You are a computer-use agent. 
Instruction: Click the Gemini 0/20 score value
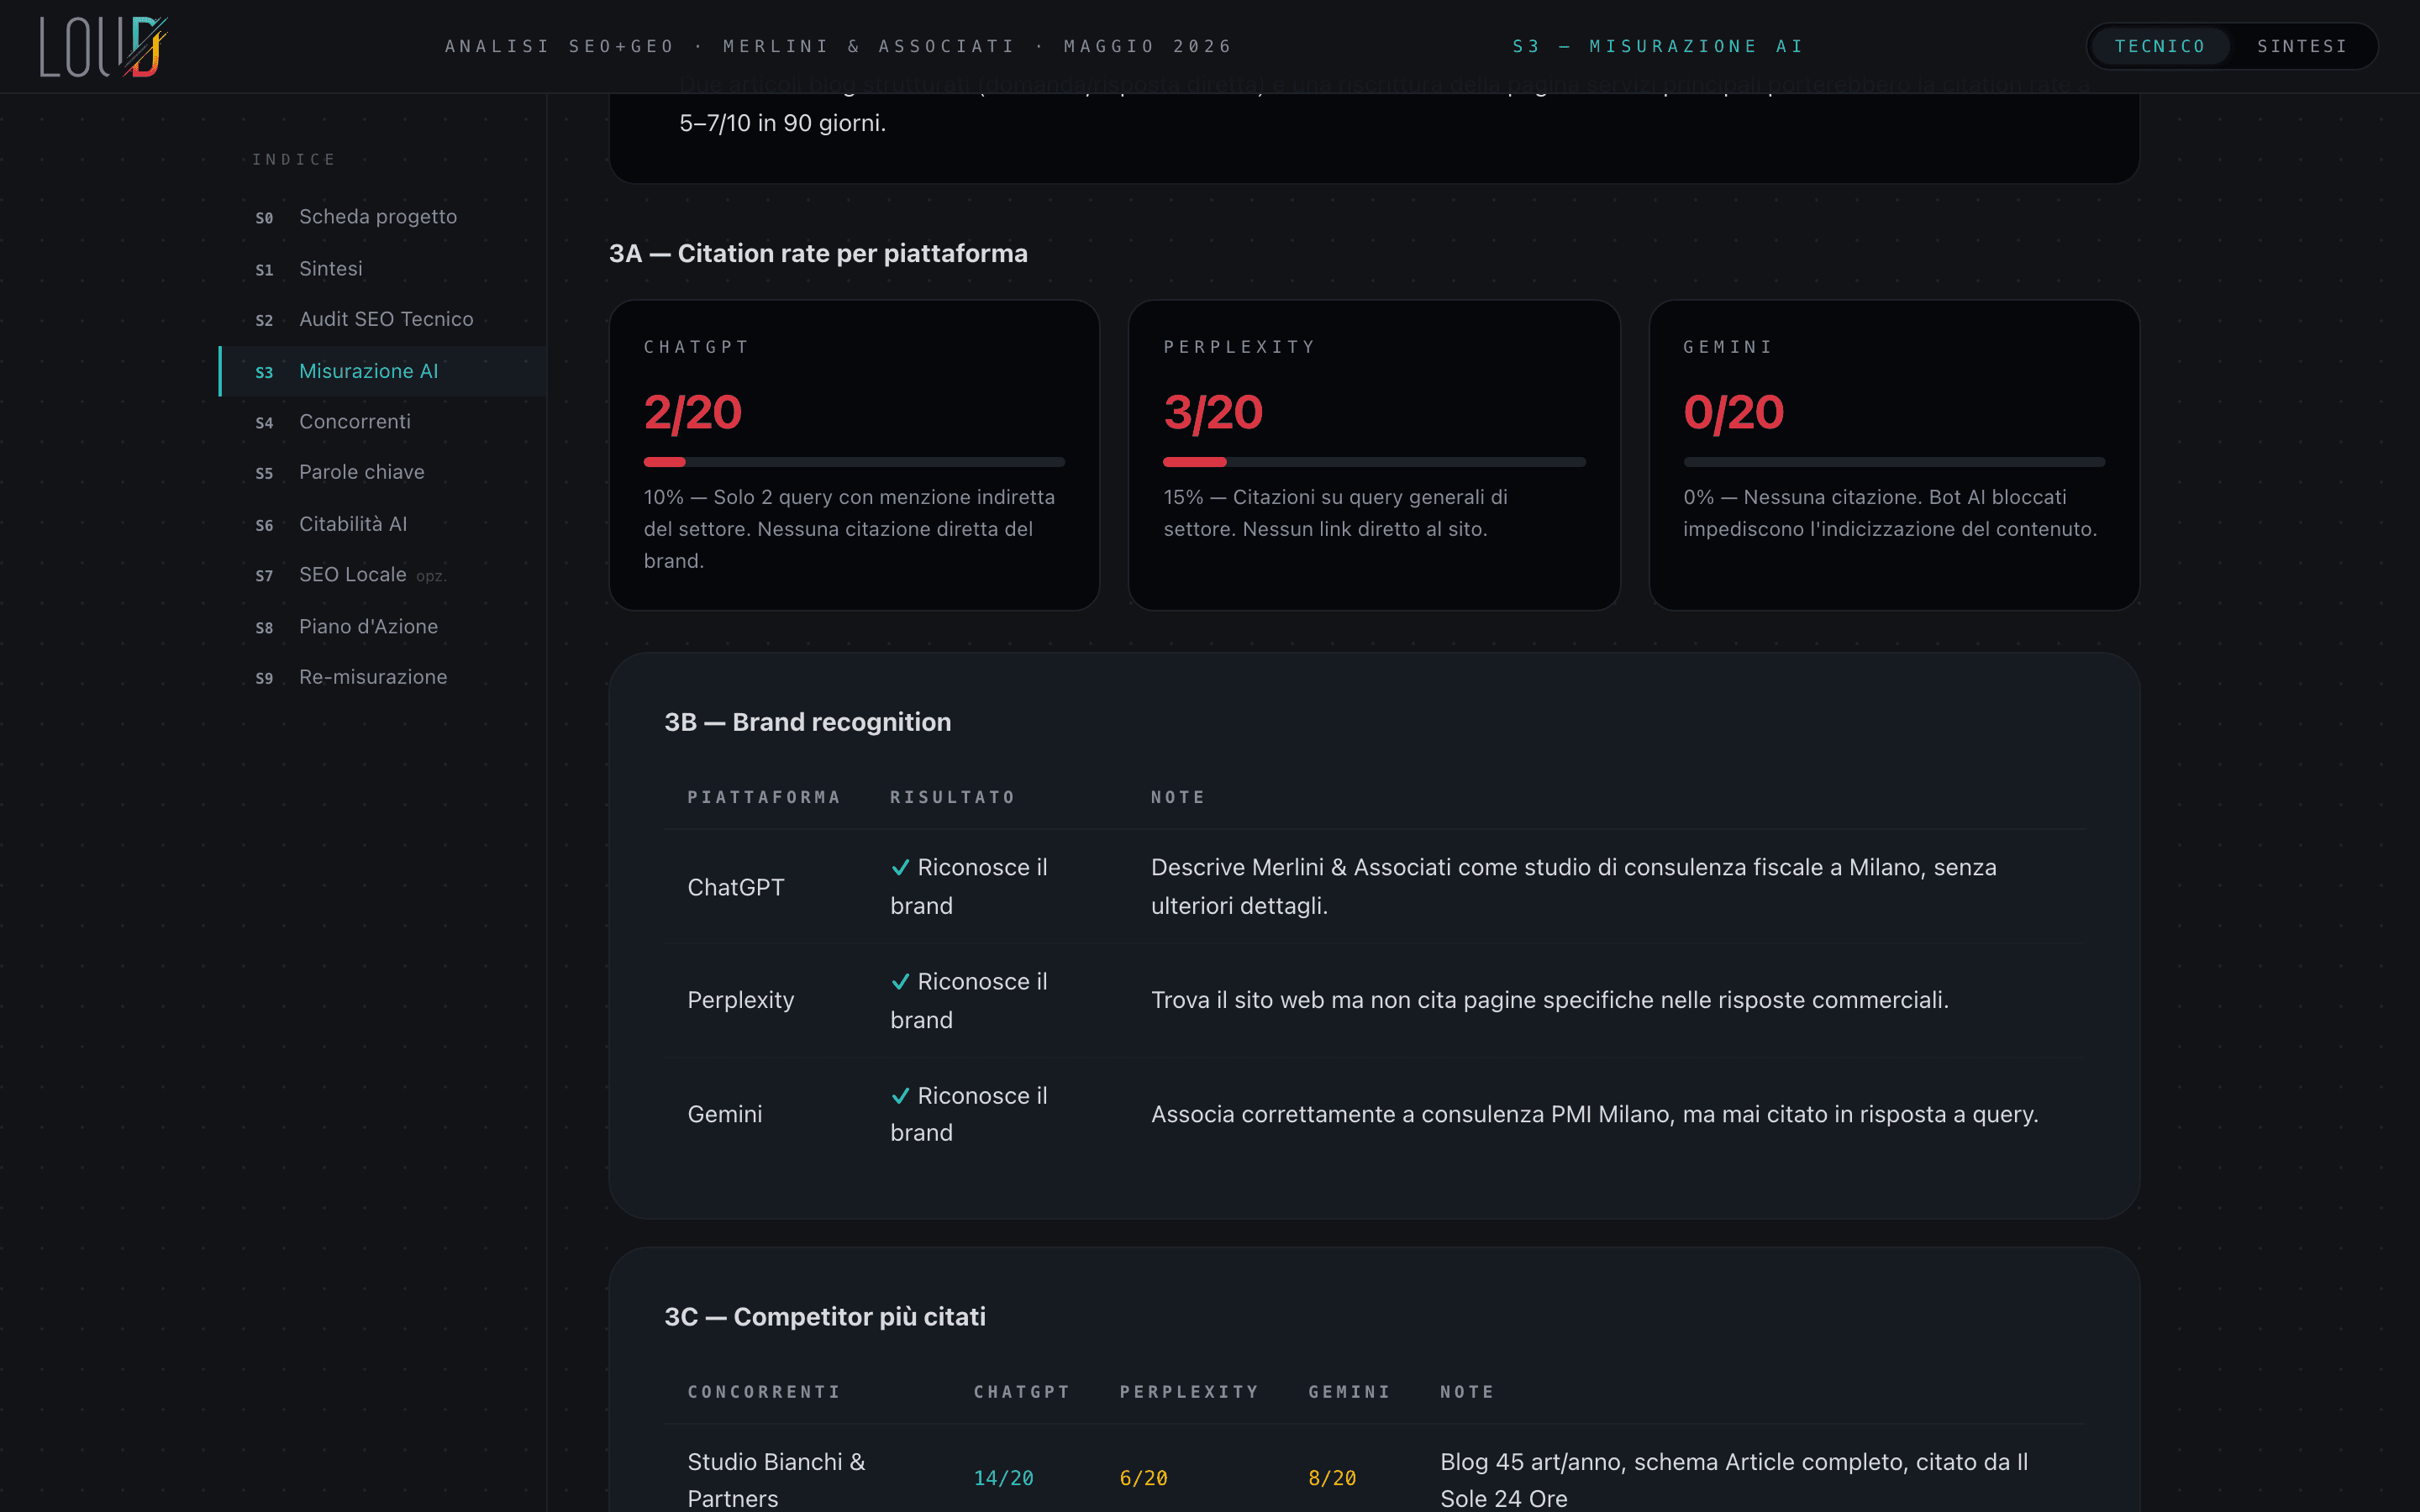point(1734,412)
